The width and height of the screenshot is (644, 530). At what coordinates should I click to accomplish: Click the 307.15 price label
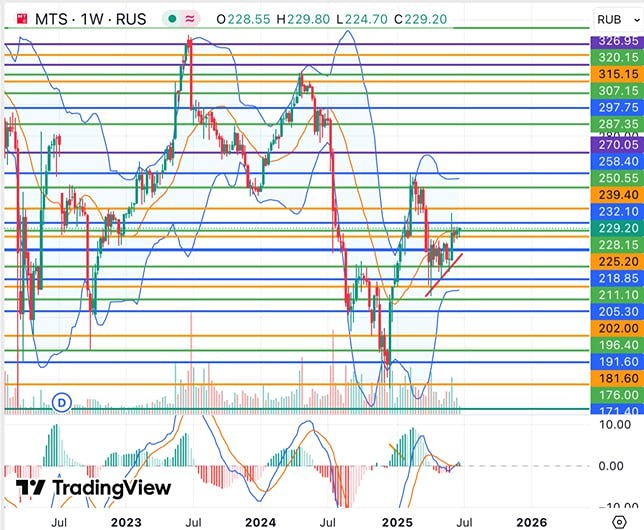[617, 91]
